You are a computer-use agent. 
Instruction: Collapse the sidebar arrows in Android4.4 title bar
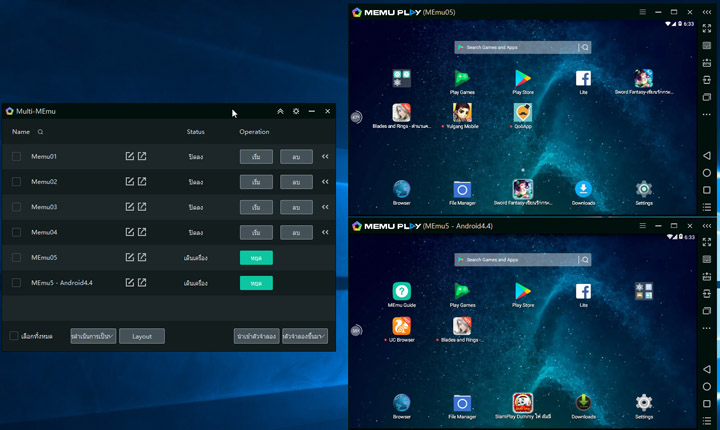(707, 226)
